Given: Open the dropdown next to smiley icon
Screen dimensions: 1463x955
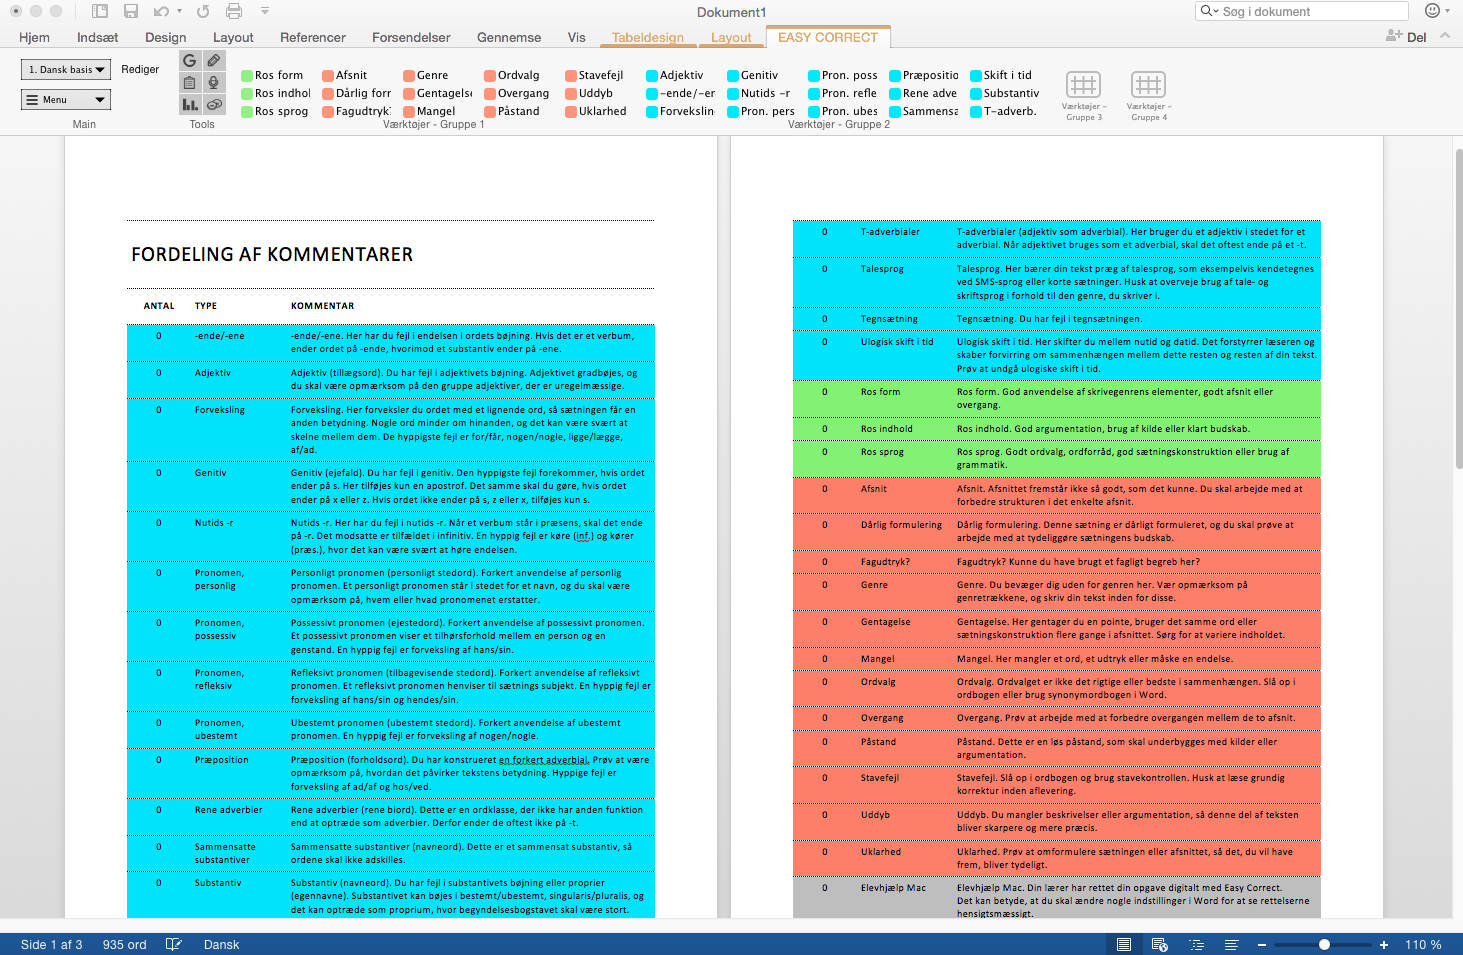Looking at the screenshot, I should 1447,11.
